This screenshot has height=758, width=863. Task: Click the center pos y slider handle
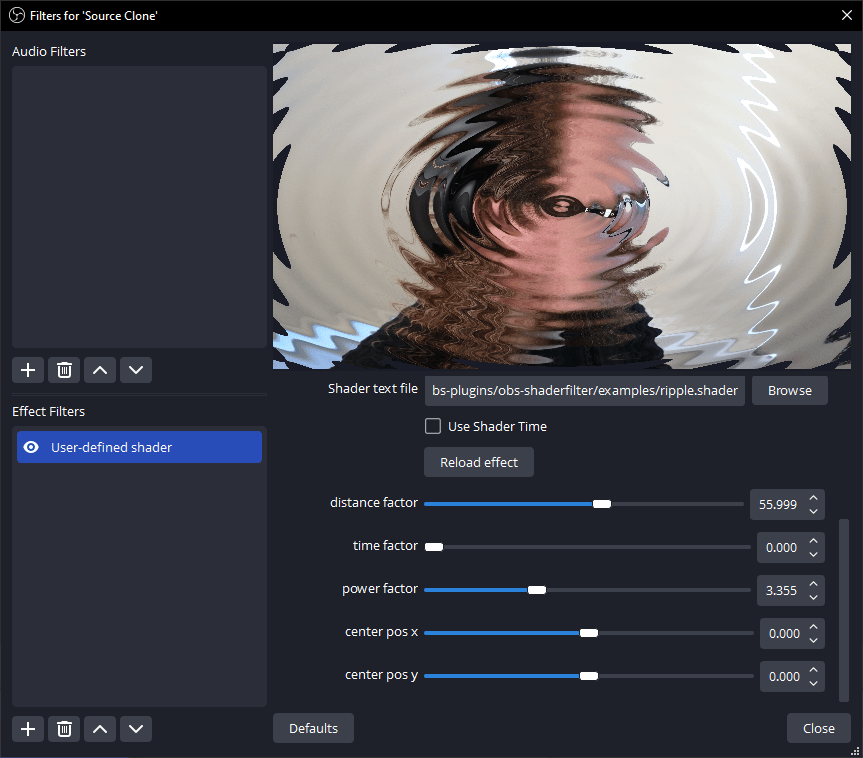click(x=588, y=676)
